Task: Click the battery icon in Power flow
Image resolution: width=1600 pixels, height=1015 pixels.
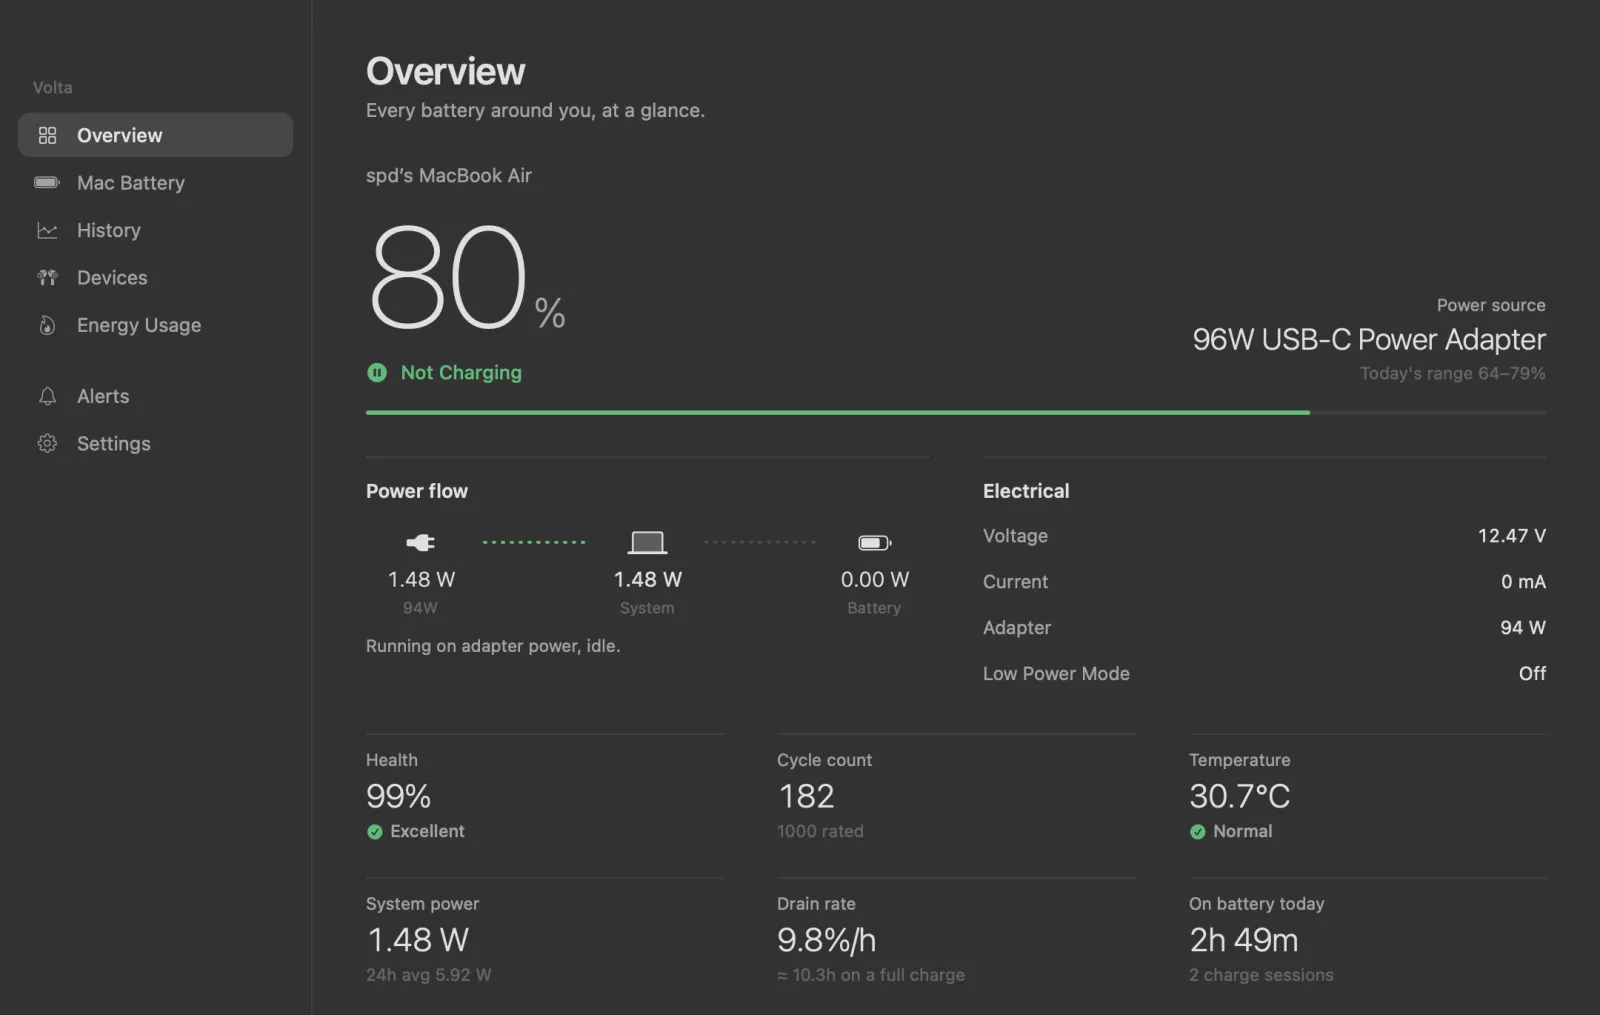Action: (x=875, y=542)
